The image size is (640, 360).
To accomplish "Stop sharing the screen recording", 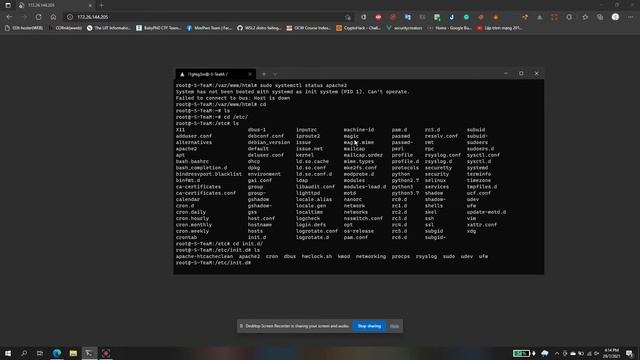I will 369,326.
